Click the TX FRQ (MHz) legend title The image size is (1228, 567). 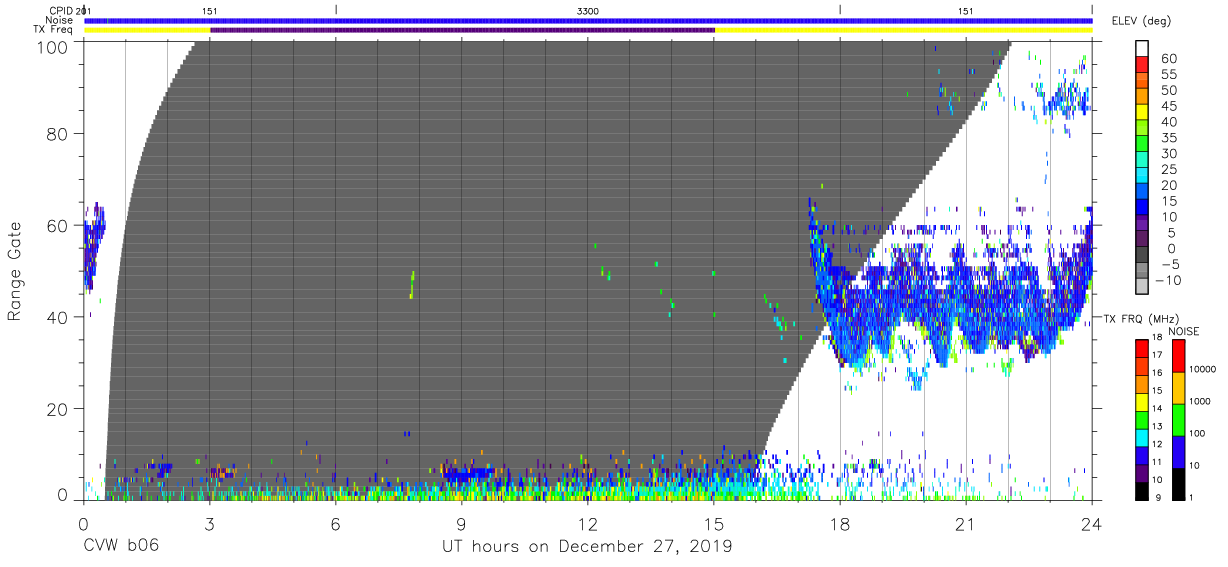click(1140, 318)
